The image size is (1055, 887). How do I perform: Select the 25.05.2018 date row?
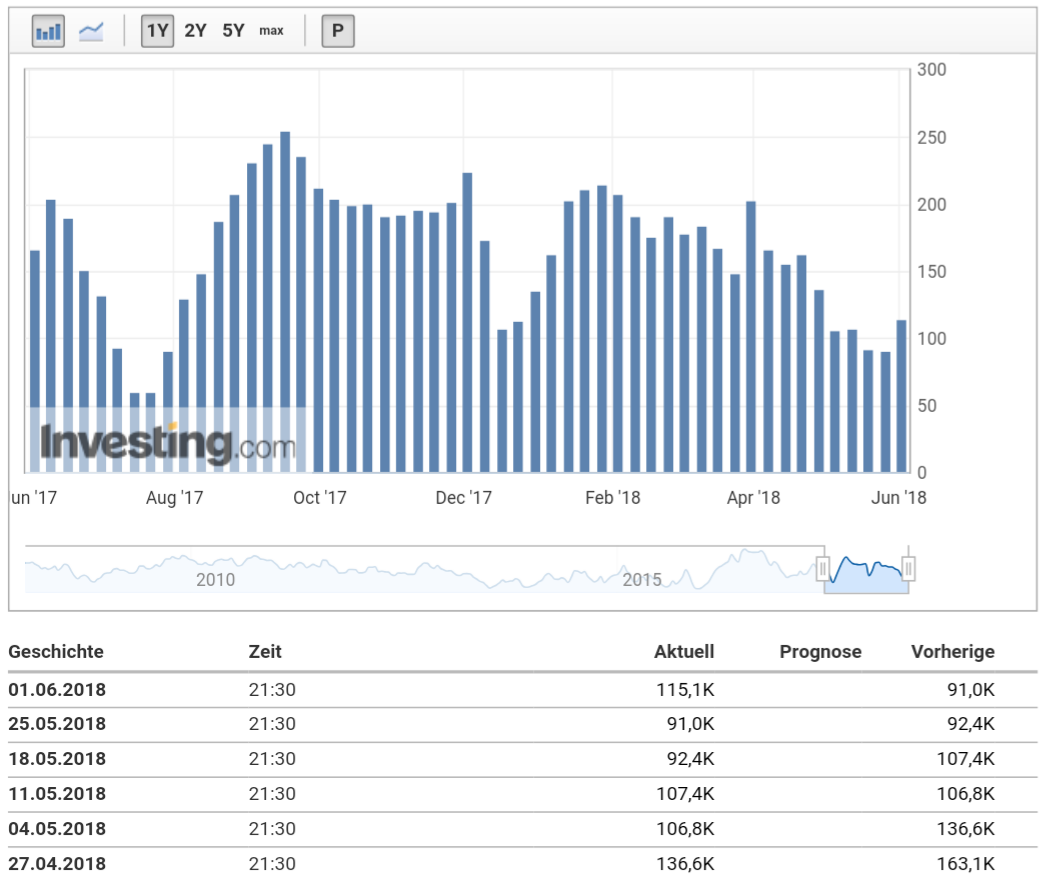[523, 724]
